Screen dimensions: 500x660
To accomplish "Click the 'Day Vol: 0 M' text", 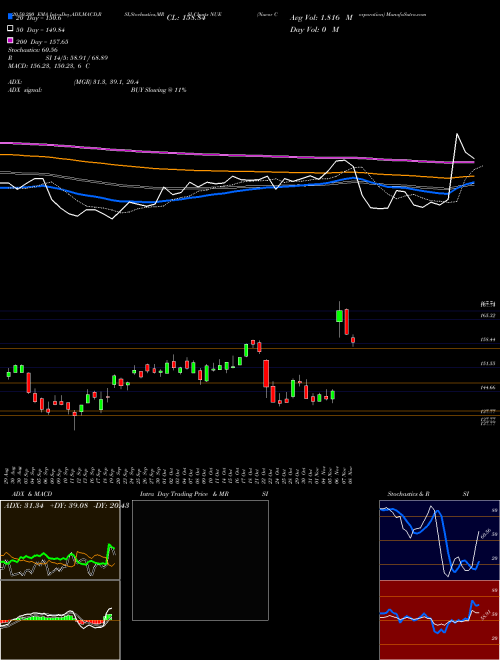I will 314,30.
